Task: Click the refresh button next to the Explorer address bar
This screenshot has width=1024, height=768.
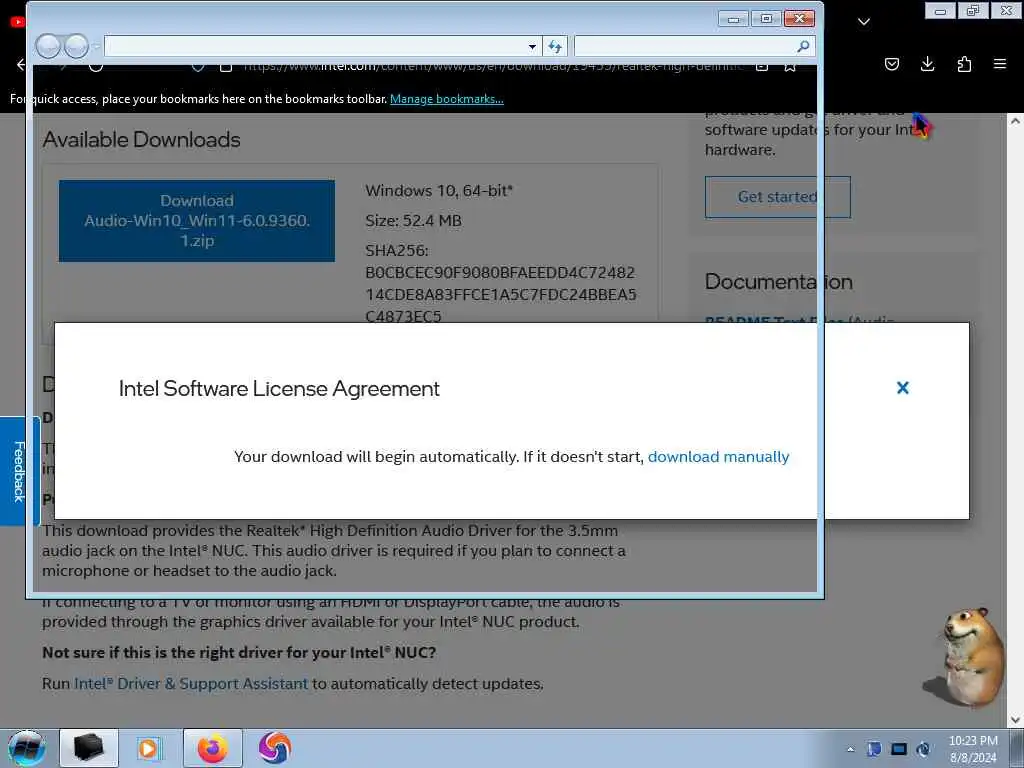Action: point(555,46)
